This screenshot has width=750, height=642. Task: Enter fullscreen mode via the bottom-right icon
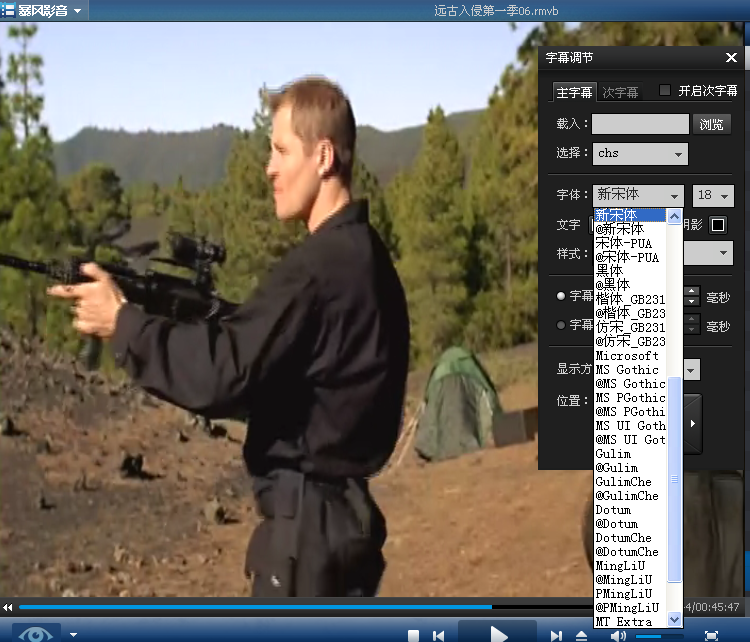pyautogui.click(x=711, y=635)
